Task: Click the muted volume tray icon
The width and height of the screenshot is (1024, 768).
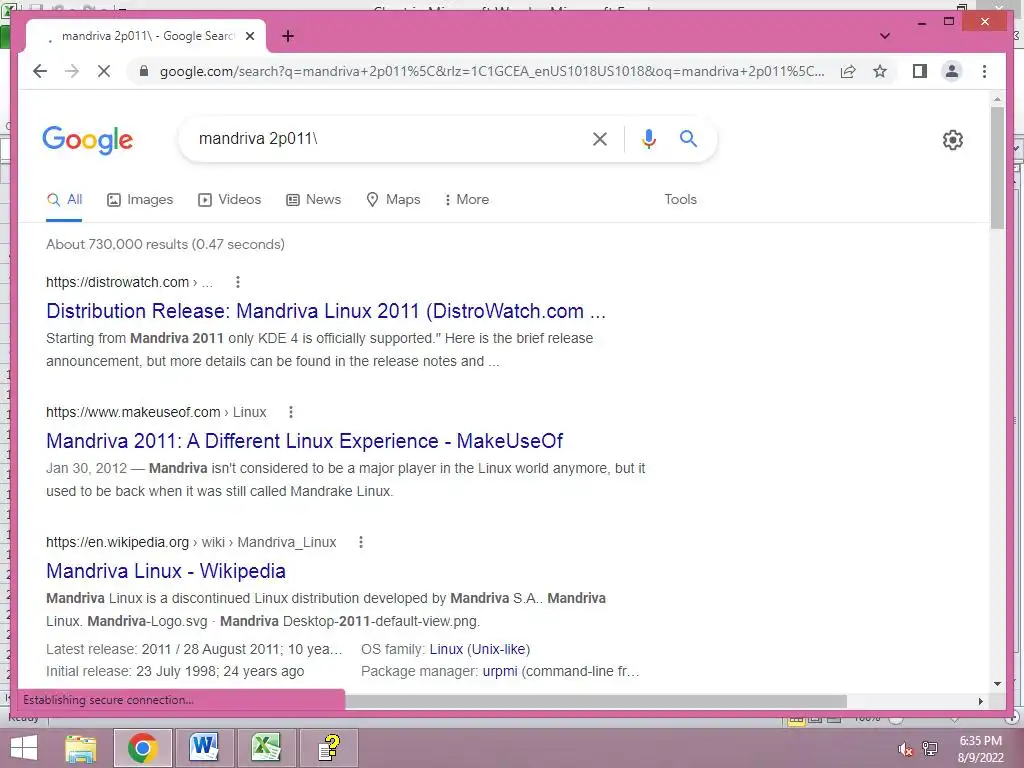Action: pos(905,749)
